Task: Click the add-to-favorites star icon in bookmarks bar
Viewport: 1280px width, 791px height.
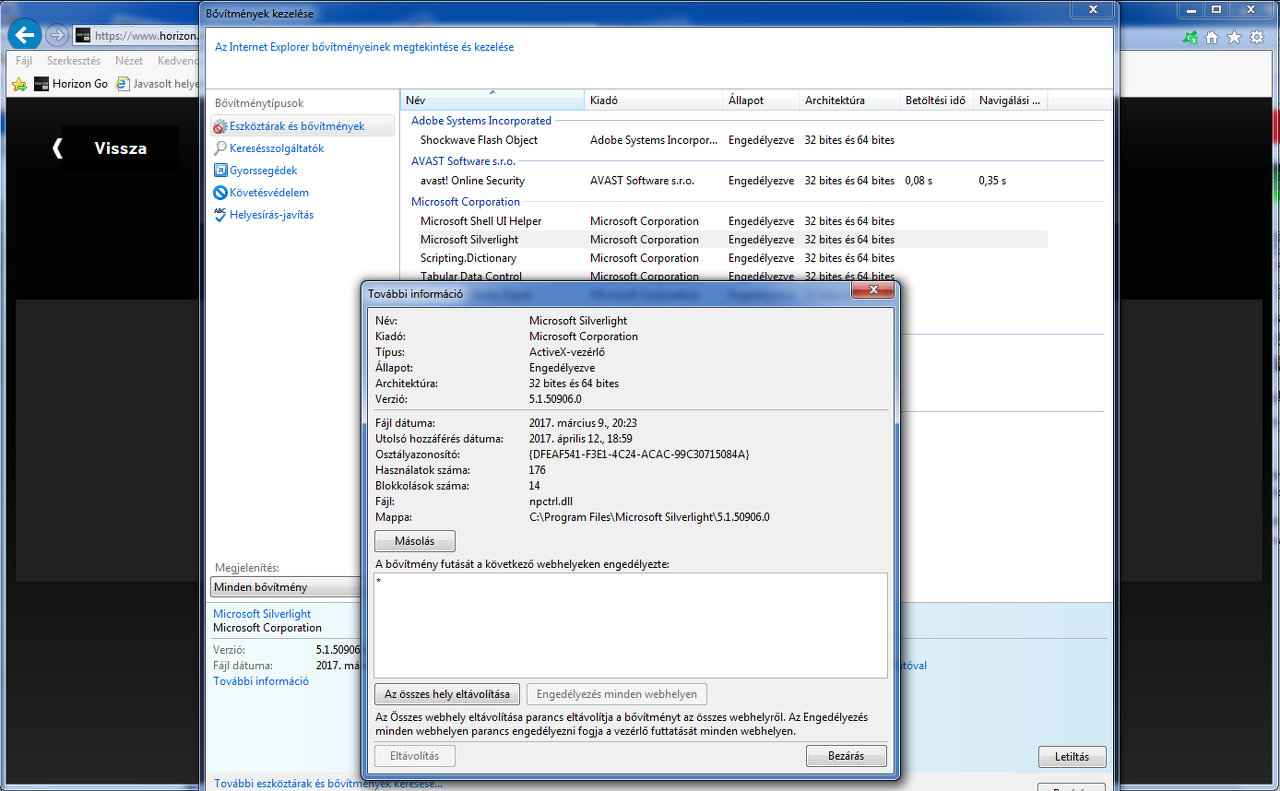Action: [x=19, y=84]
